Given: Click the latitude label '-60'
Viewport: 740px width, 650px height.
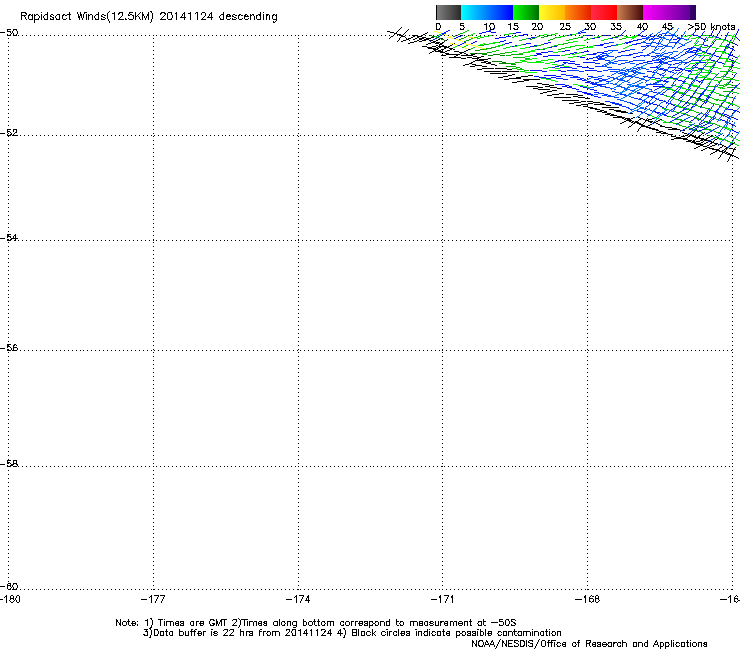Looking at the screenshot, I should tap(9, 586).
